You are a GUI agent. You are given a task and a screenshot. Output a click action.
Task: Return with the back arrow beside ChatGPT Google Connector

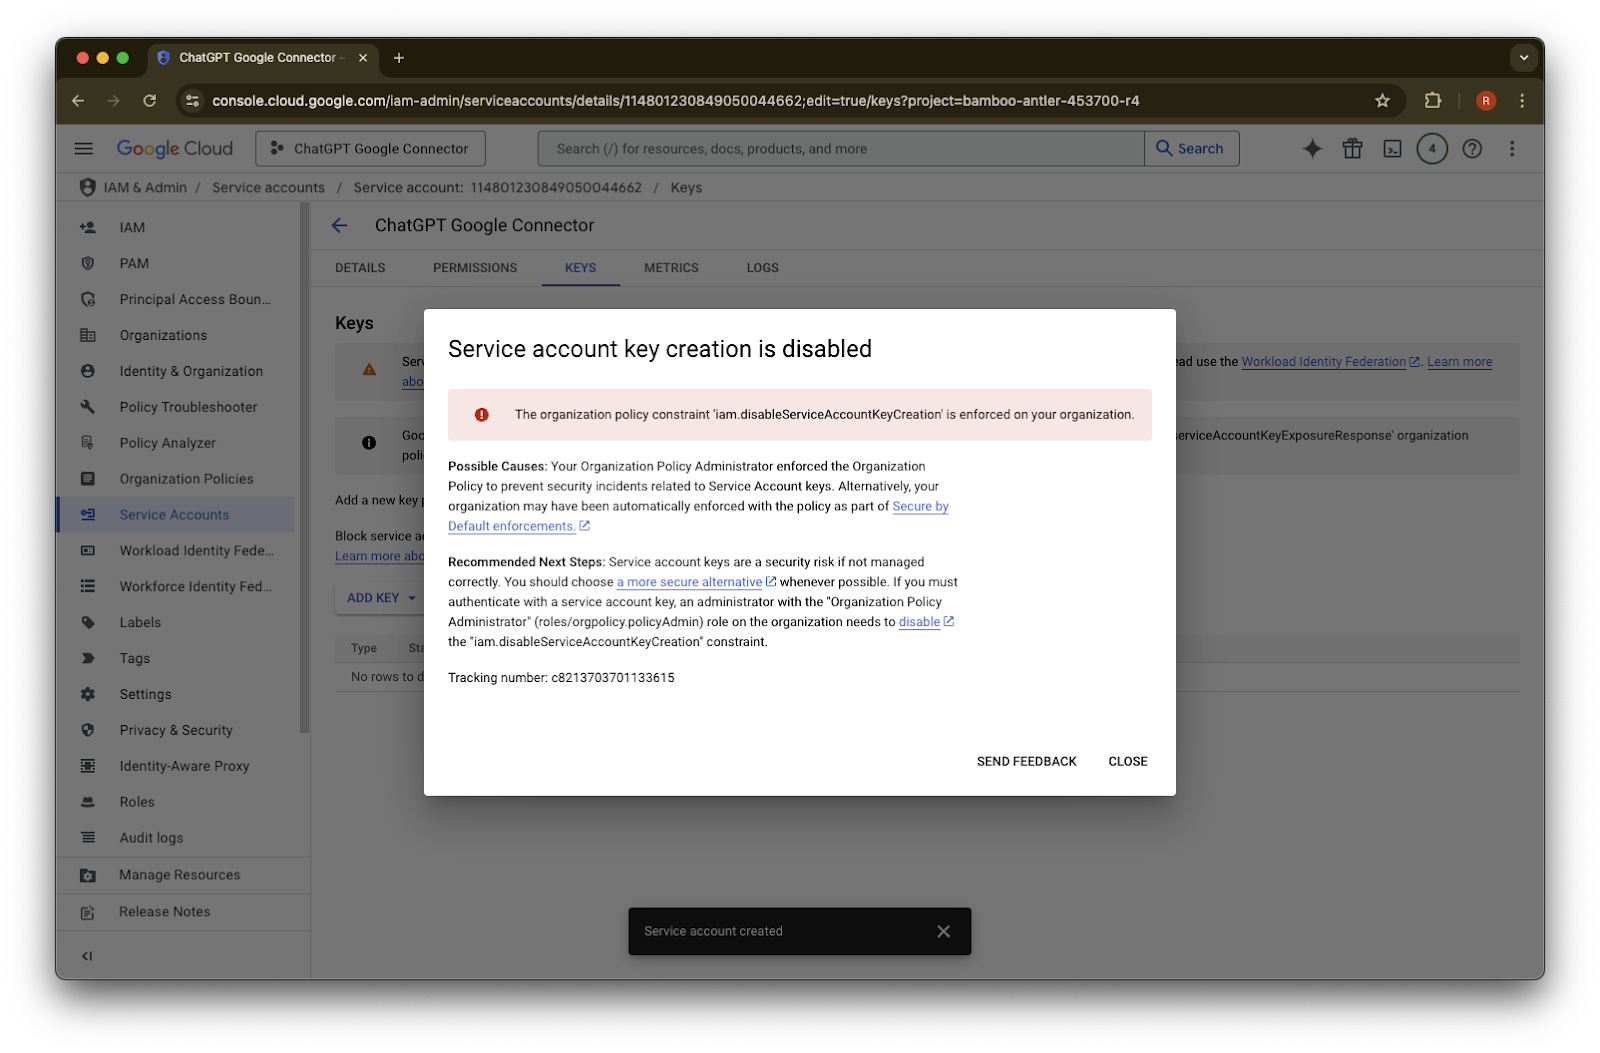coord(340,226)
